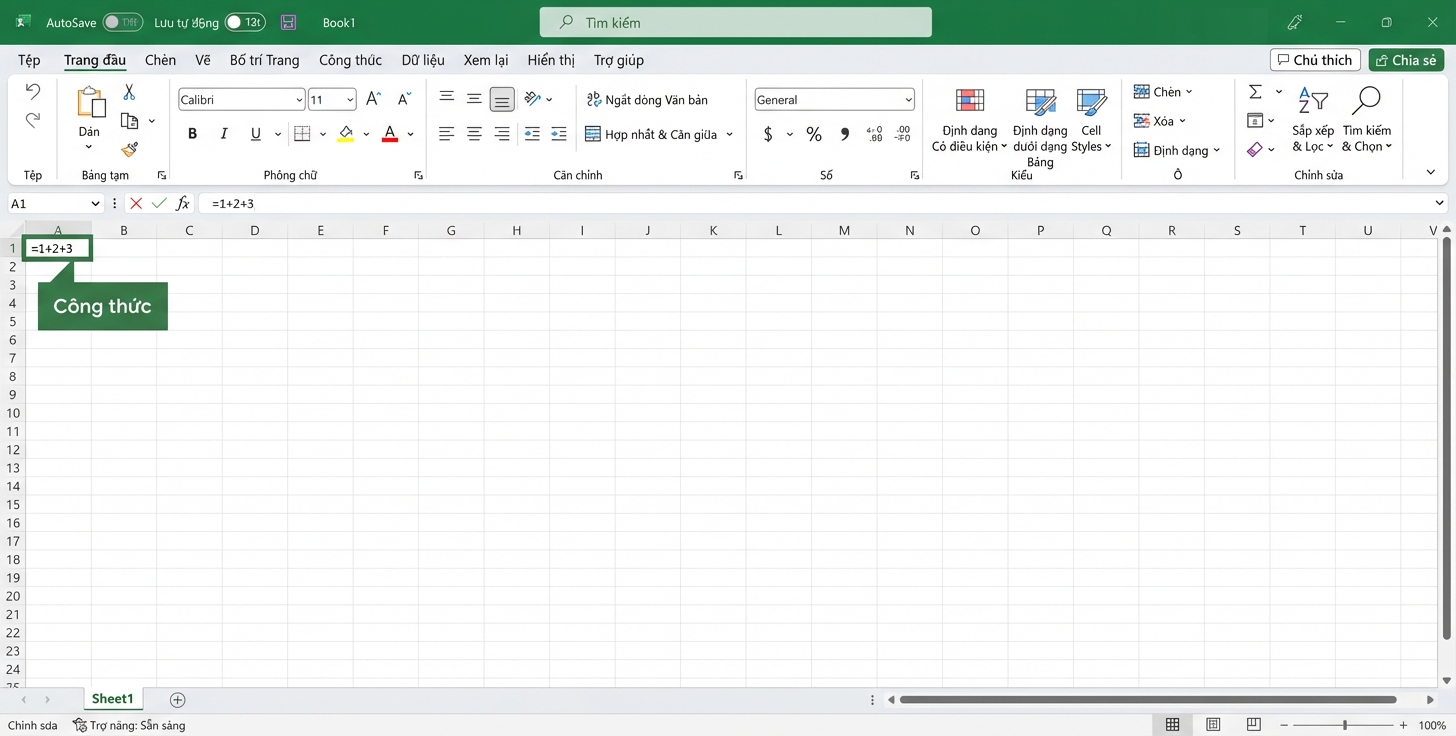Click the Tìm kiếm search box

pyautogui.click(x=735, y=22)
